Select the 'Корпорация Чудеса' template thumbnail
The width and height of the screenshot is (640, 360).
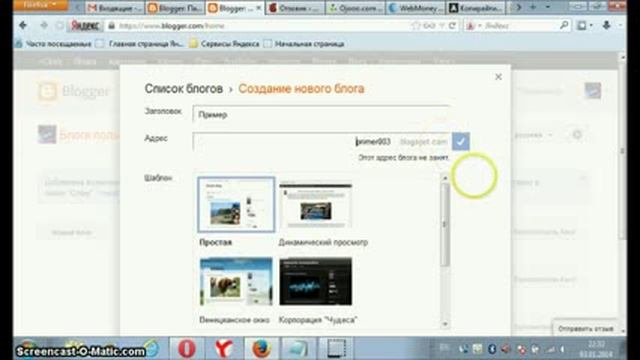(x=316, y=282)
